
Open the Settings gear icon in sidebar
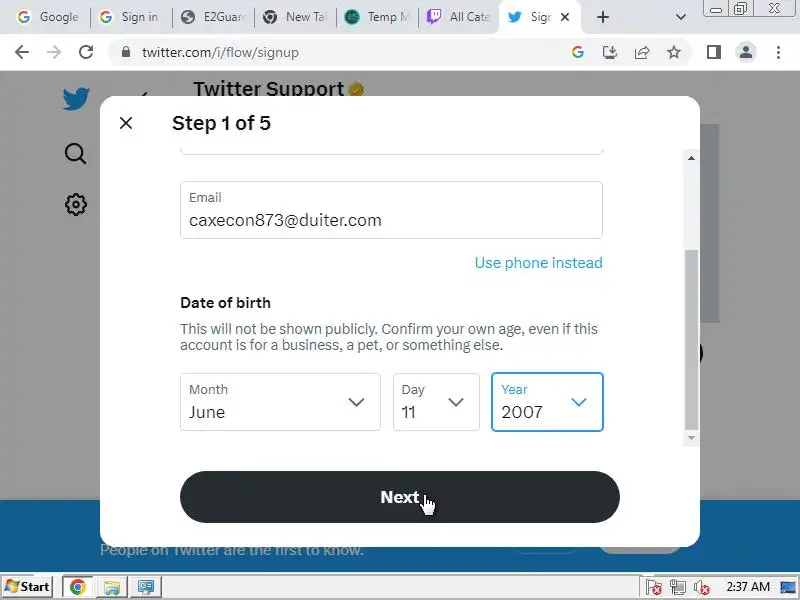pyautogui.click(x=76, y=205)
